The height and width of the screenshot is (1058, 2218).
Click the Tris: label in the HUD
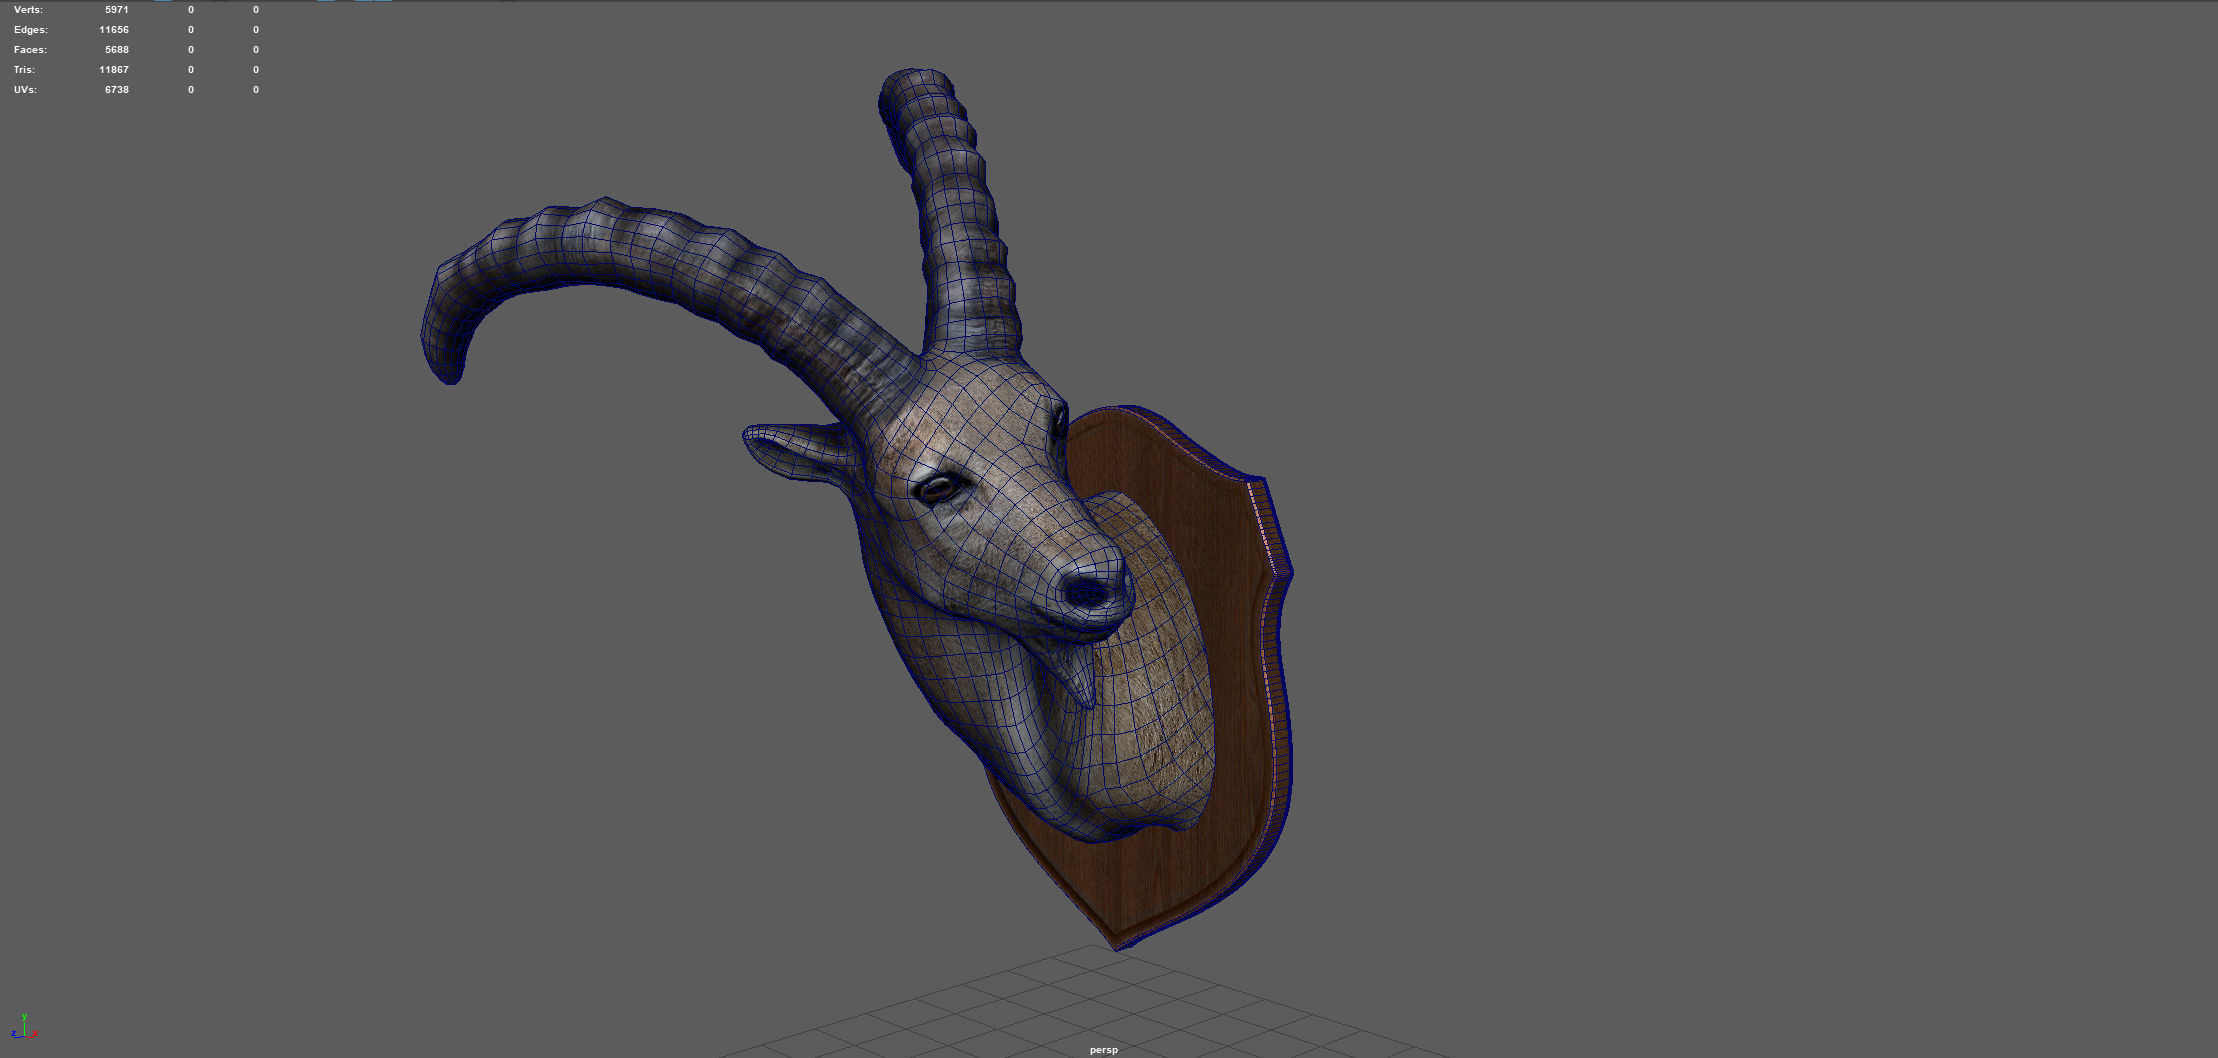point(24,70)
